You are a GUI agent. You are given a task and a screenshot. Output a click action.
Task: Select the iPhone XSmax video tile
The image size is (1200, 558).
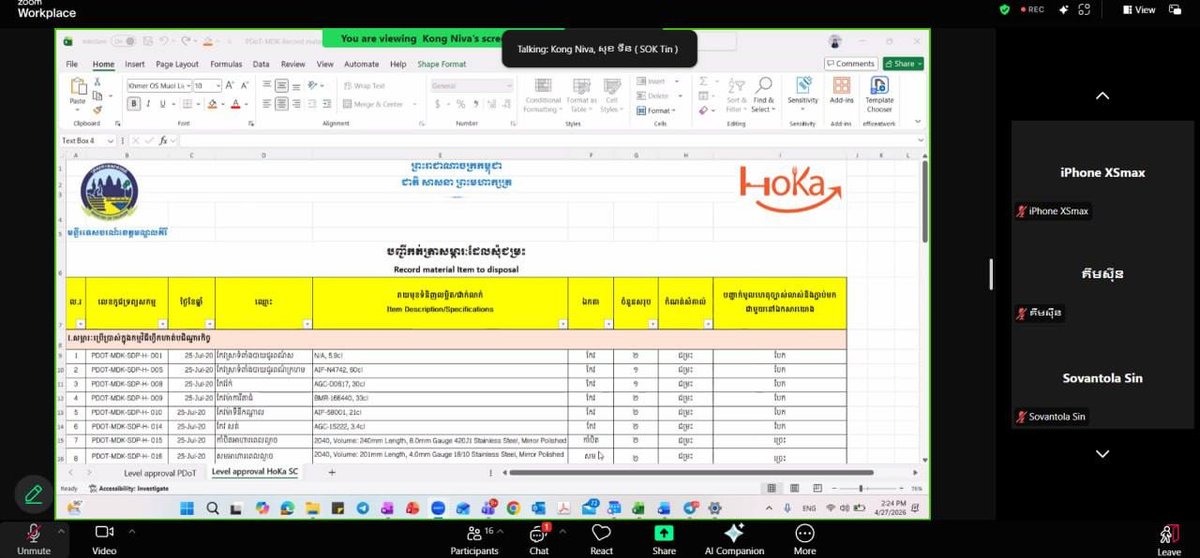point(1102,172)
